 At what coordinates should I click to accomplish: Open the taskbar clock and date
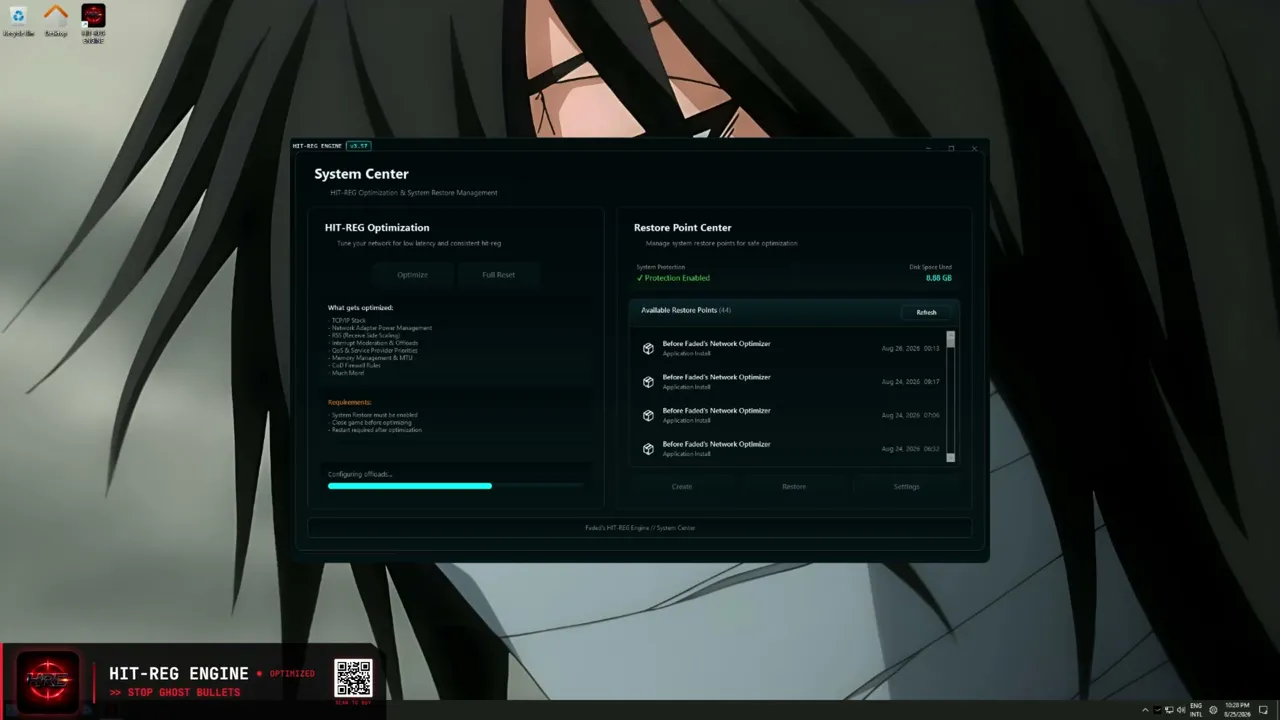click(x=1237, y=710)
